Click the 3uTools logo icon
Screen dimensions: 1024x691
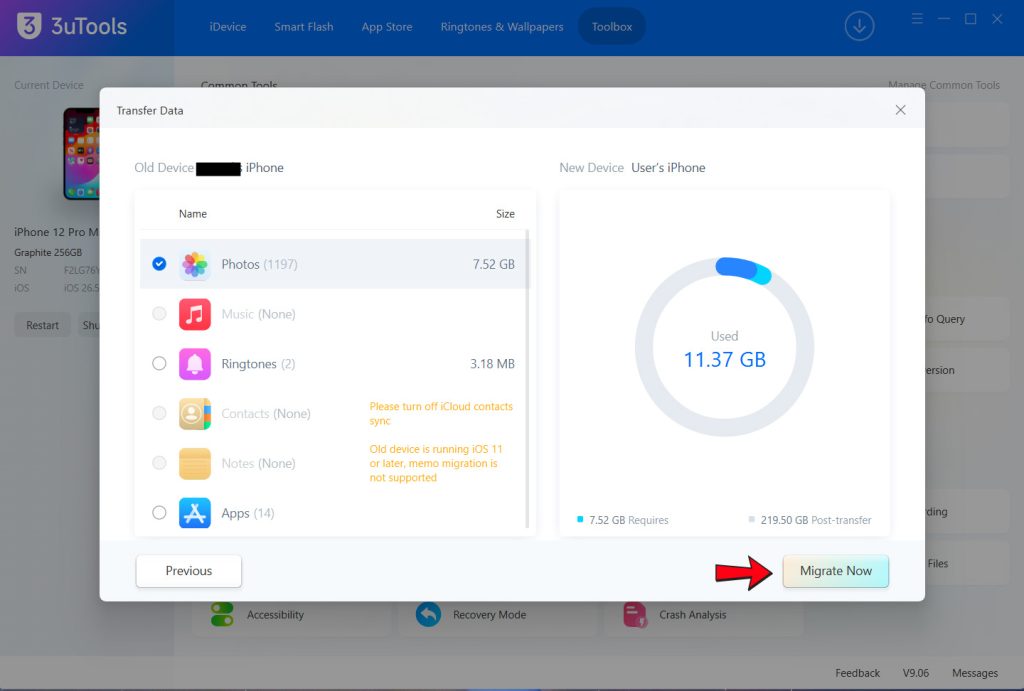coord(29,26)
